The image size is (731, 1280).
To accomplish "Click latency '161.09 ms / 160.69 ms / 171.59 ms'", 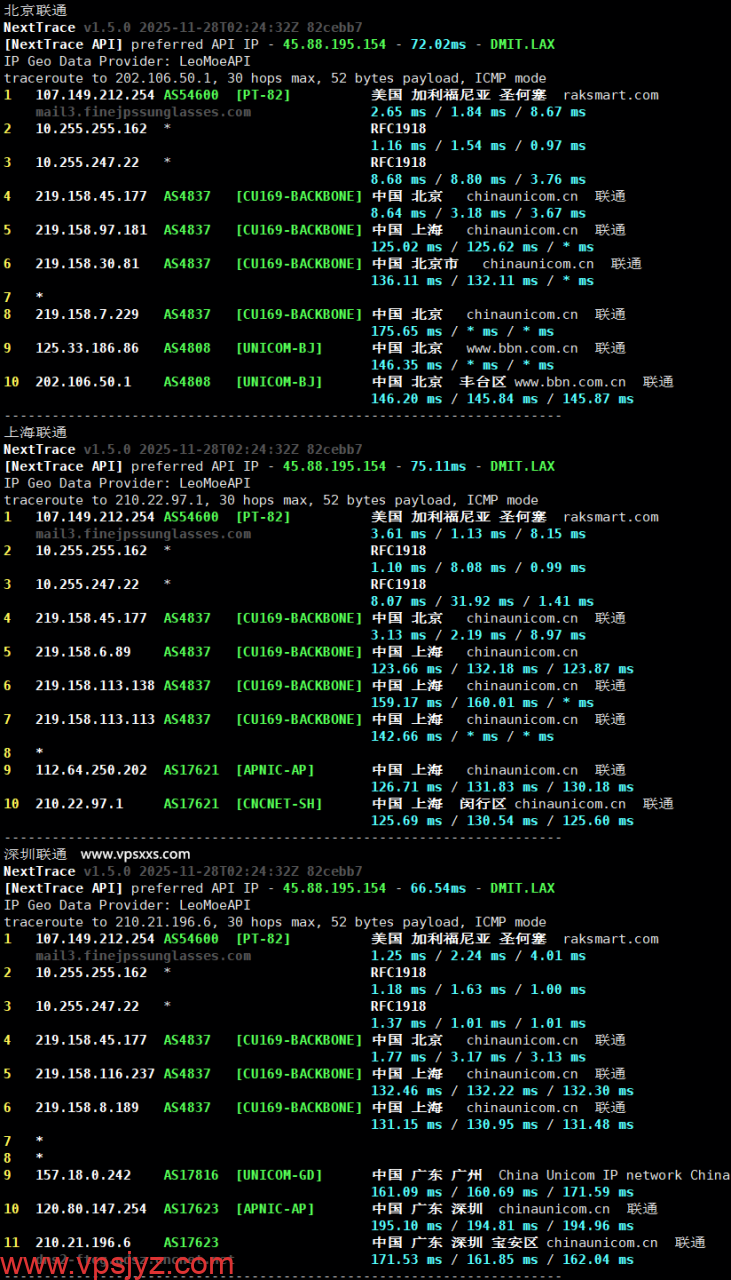I will pos(502,1193).
